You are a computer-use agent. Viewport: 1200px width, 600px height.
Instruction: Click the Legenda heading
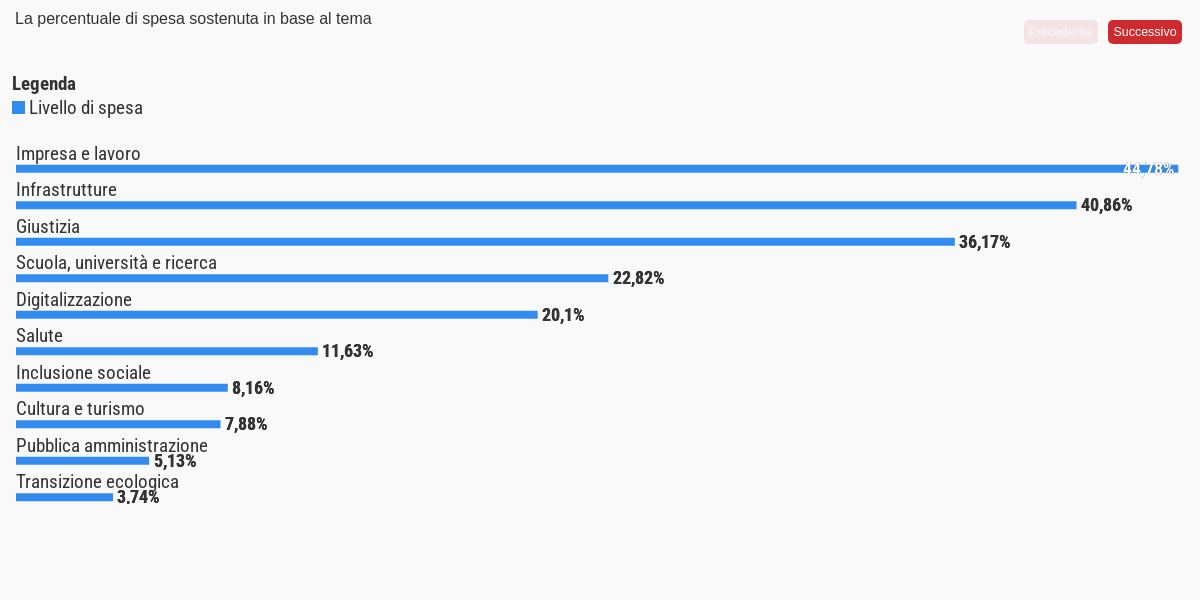pos(44,84)
